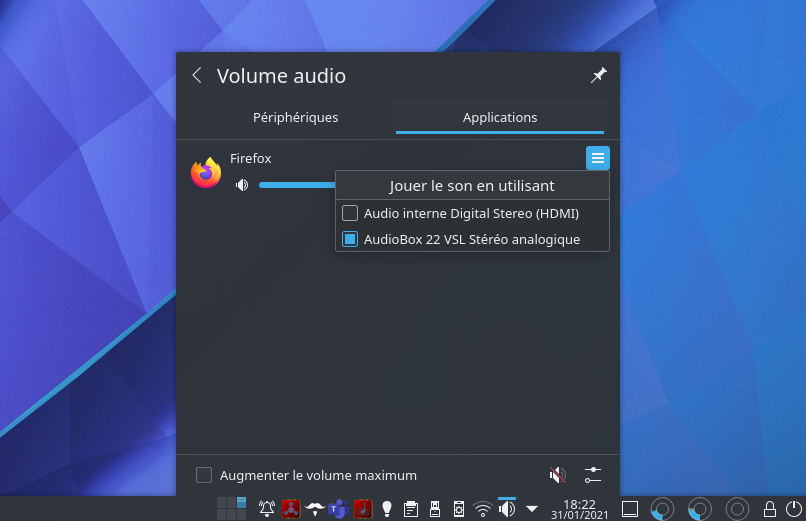Click the red molecule tray icon
Screen dimensions: 806x521
click(291, 509)
